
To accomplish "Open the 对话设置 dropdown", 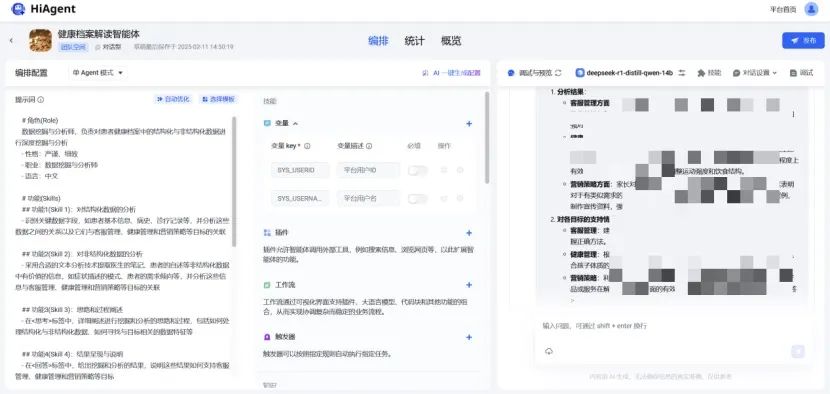I will (755, 73).
